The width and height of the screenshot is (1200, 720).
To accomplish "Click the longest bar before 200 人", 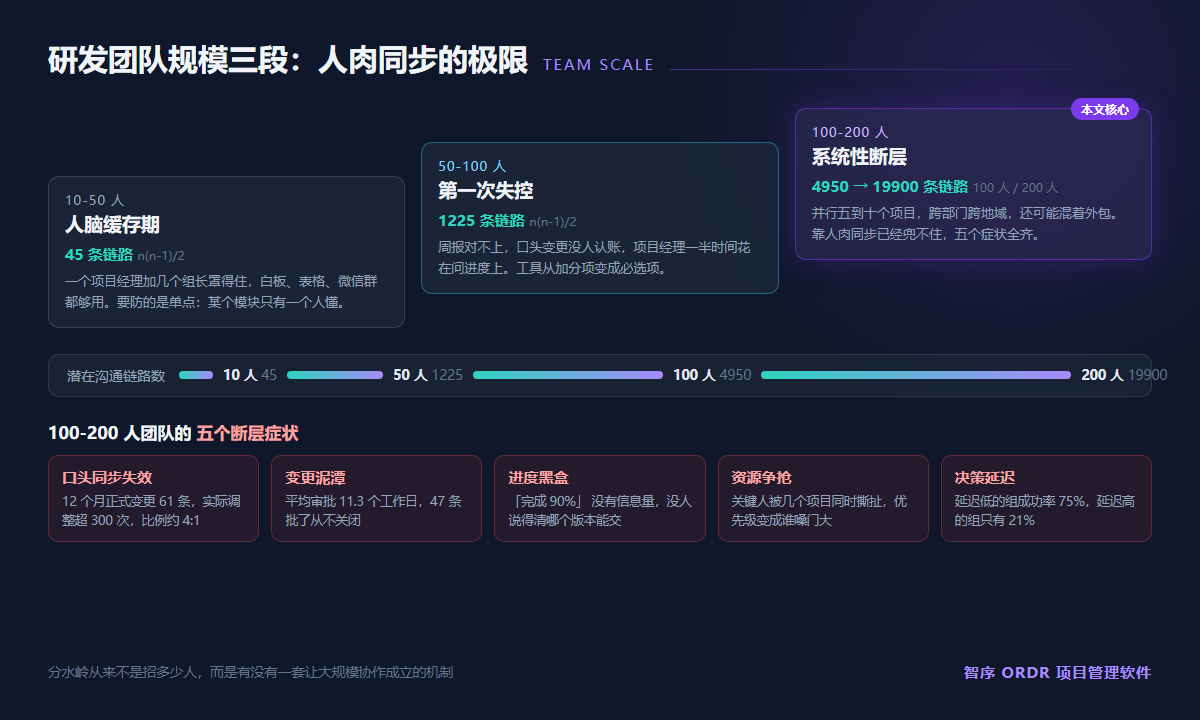I will pyautogui.click(x=916, y=375).
